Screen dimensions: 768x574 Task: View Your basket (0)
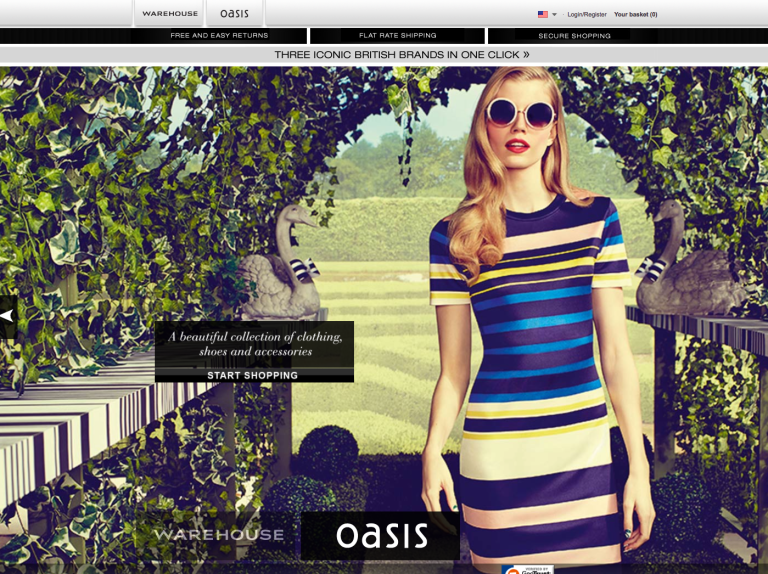click(635, 14)
